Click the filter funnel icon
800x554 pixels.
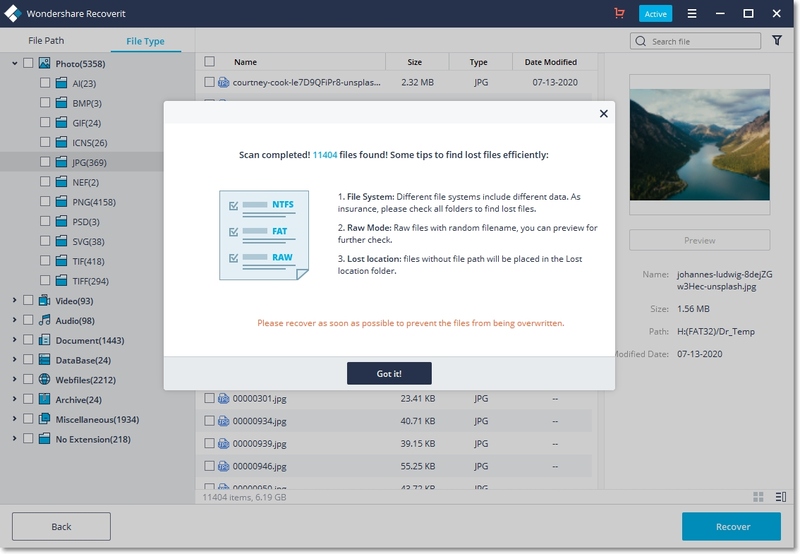coord(778,41)
